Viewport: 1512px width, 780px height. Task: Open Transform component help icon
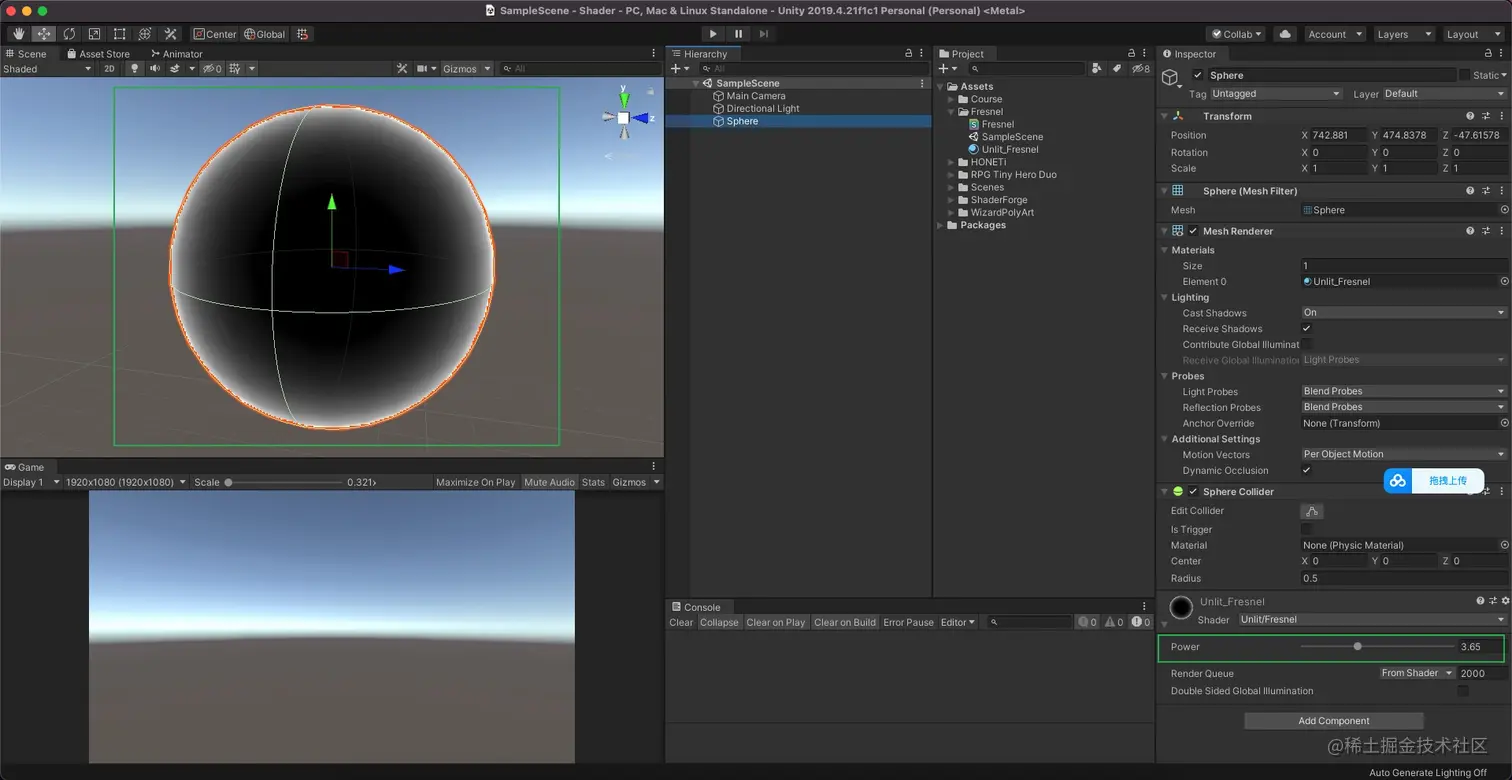(x=1470, y=116)
